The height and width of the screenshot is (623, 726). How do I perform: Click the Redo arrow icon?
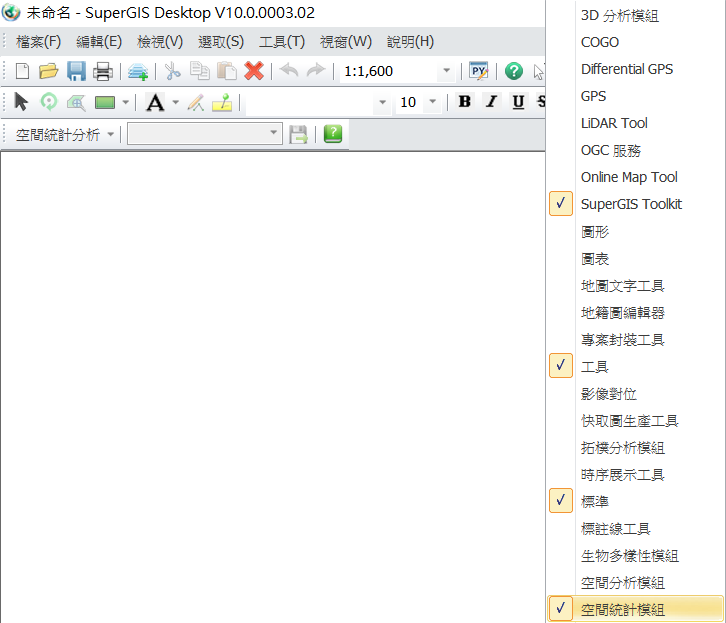coord(316,70)
